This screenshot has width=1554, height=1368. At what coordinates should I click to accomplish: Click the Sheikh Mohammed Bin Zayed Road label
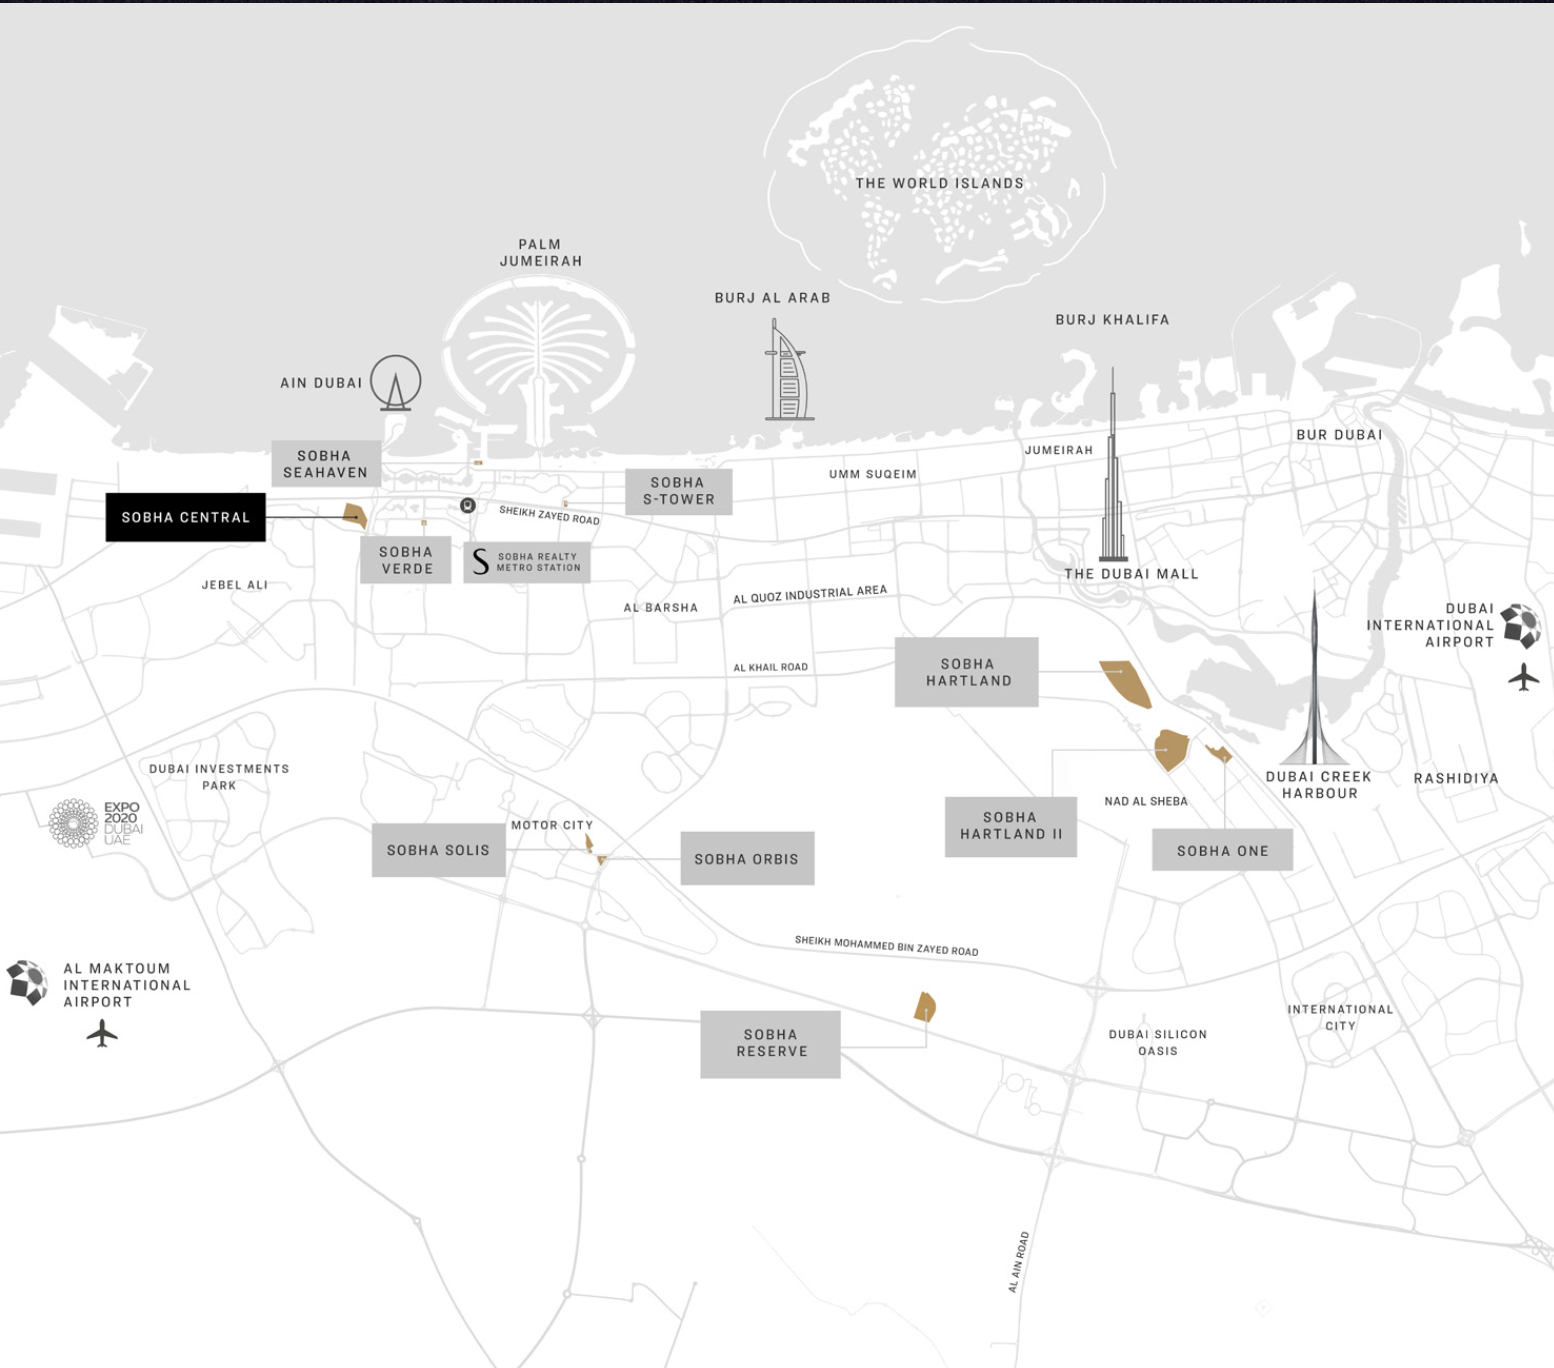(x=887, y=946)
